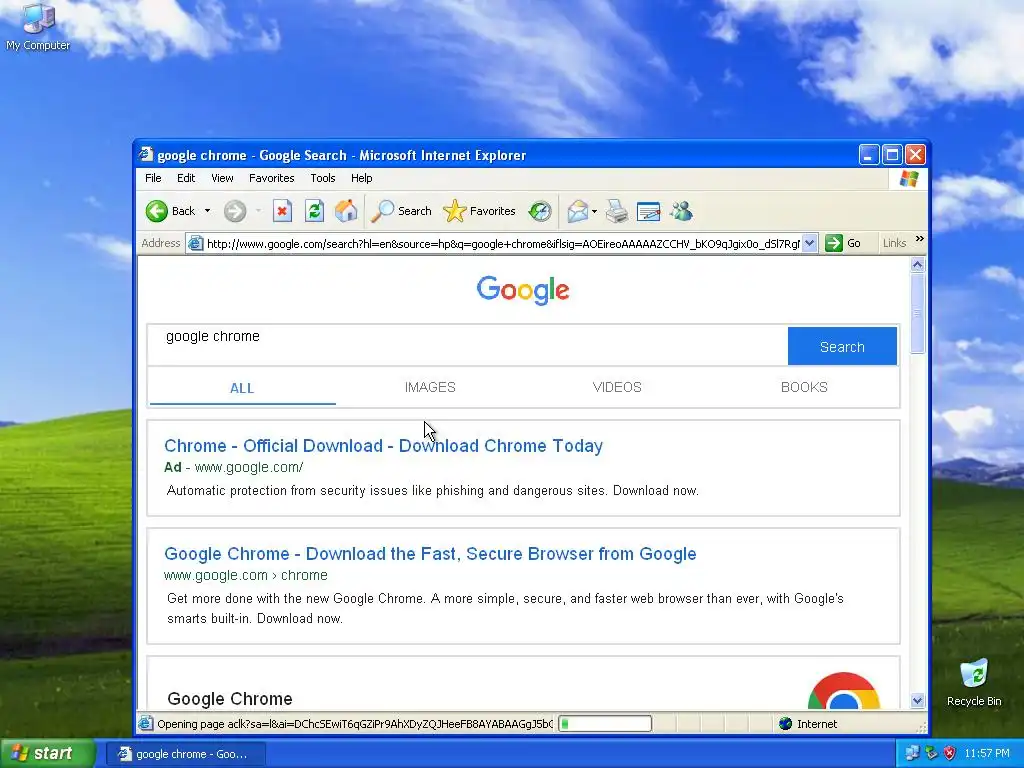Open the Edit menu
The height and width of the screenshot is (768, 1024).
point(186,178)
